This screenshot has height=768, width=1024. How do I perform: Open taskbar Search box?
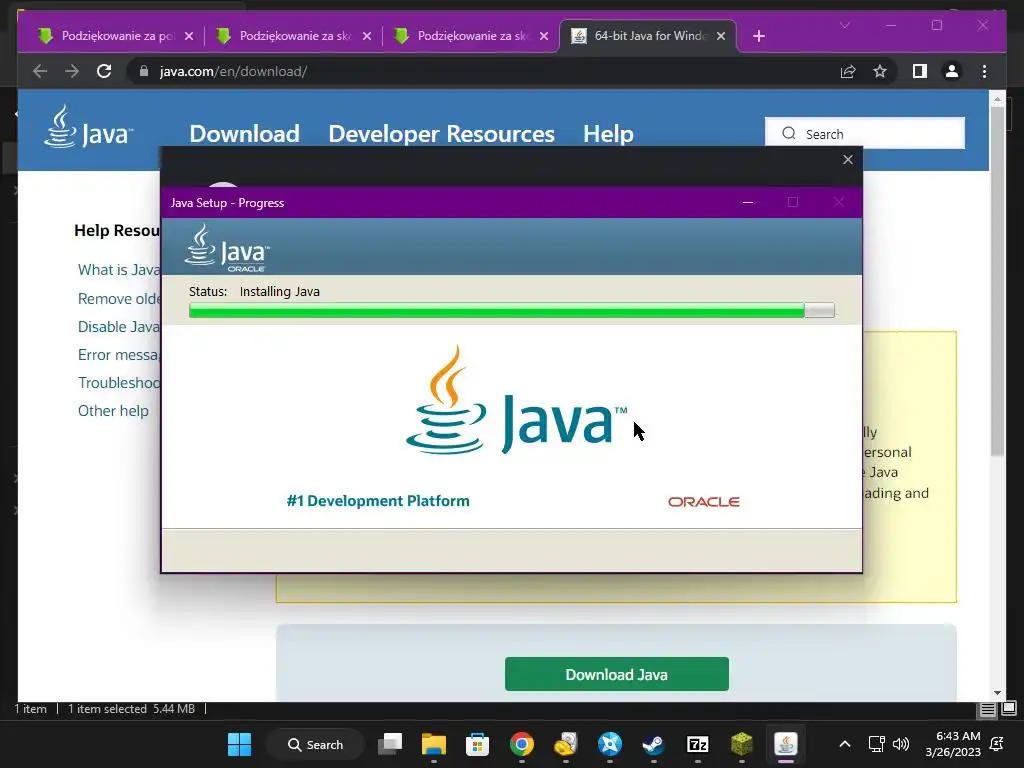[x=315, y=744]
